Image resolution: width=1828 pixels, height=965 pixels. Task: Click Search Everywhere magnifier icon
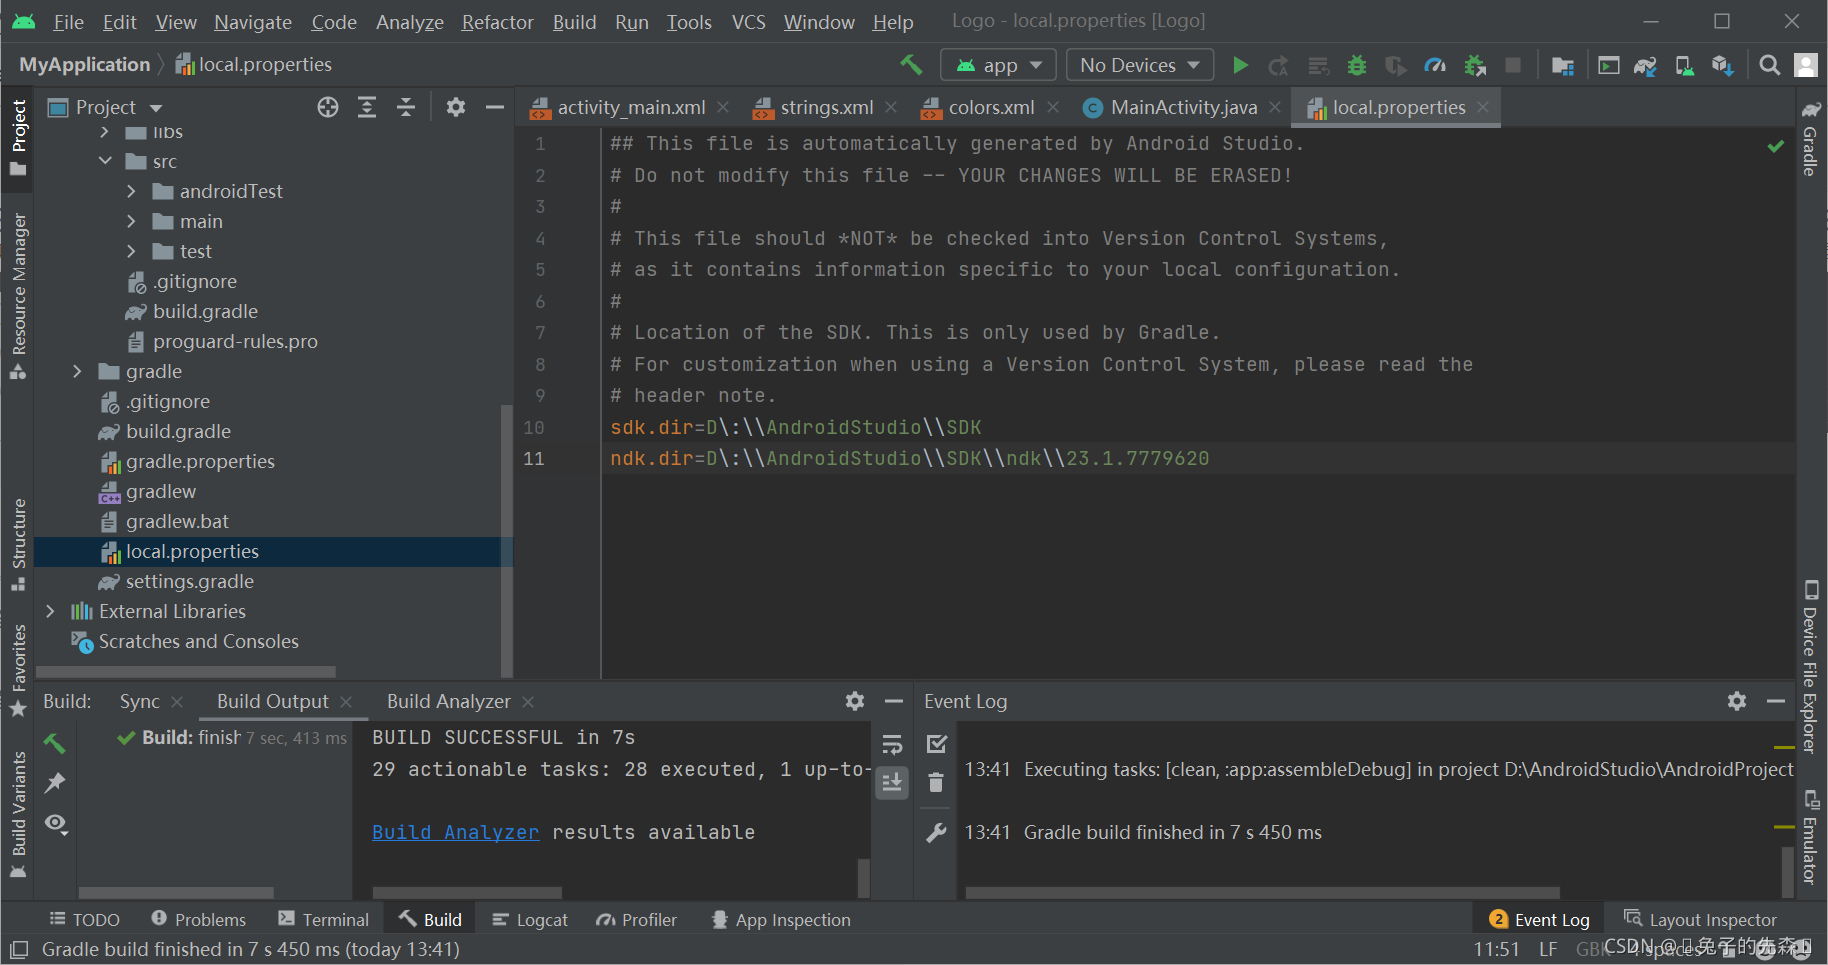coord(1769,65)
